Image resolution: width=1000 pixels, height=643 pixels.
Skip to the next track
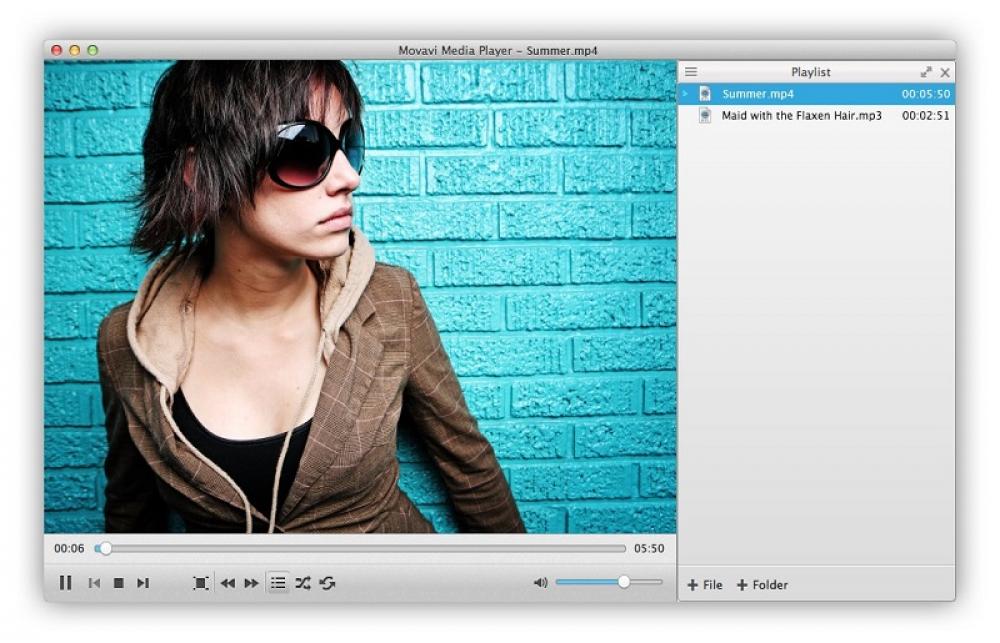pos(144,583)
